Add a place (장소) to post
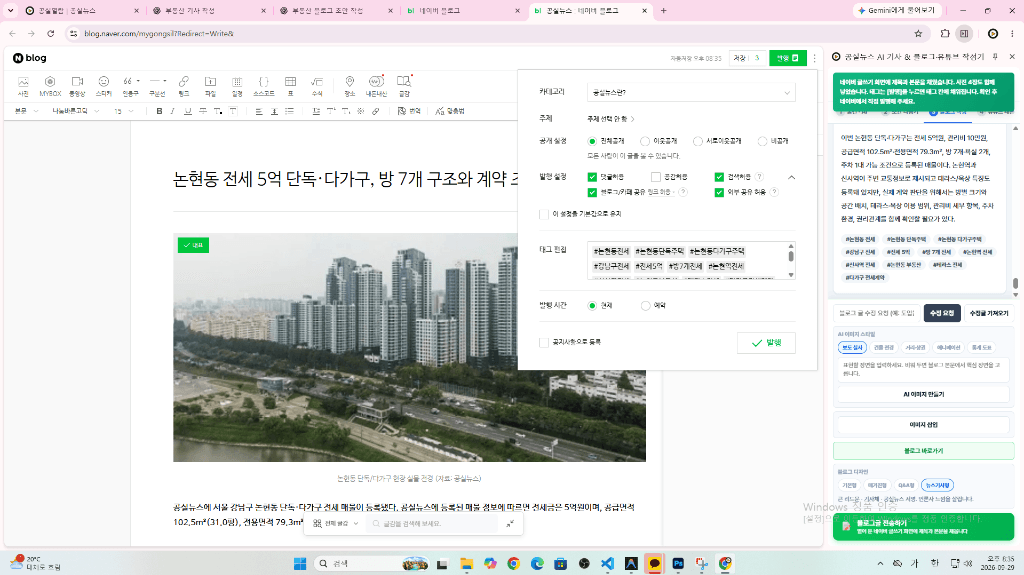The height and width of the screenshot is (575, 1024). click(x=350, y=86)
